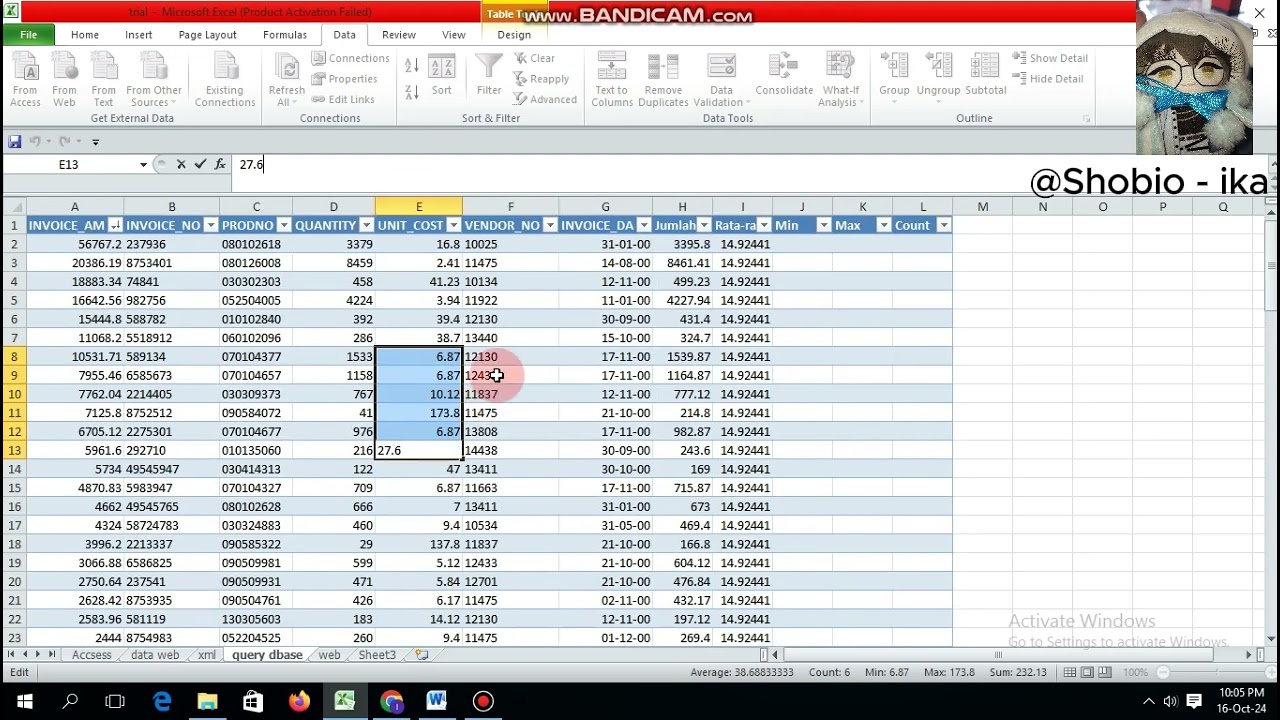Open Microsoft Edge from taskbar
1280x720 pixels.
pos(162,701)
